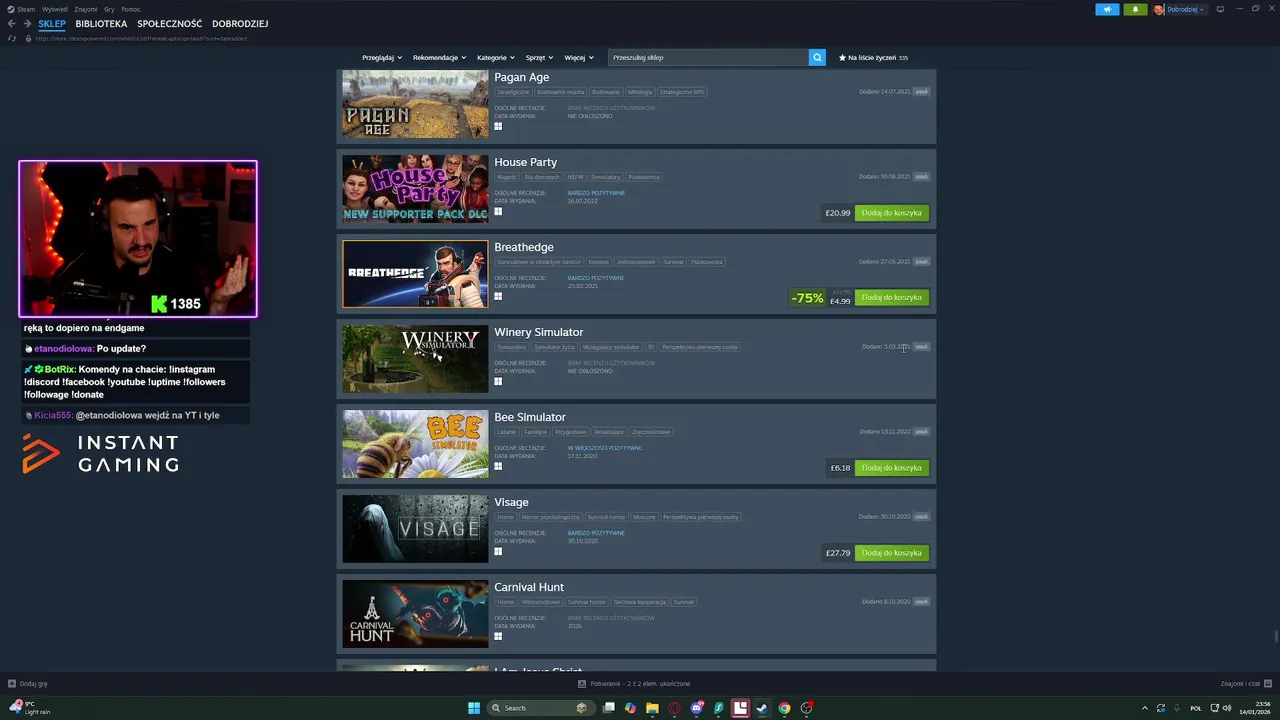This screenshot has height=720, width=1280.
Task: Open Na liście życzeń wishlist link
Action: pyautogui.click(x=873, y=58)
